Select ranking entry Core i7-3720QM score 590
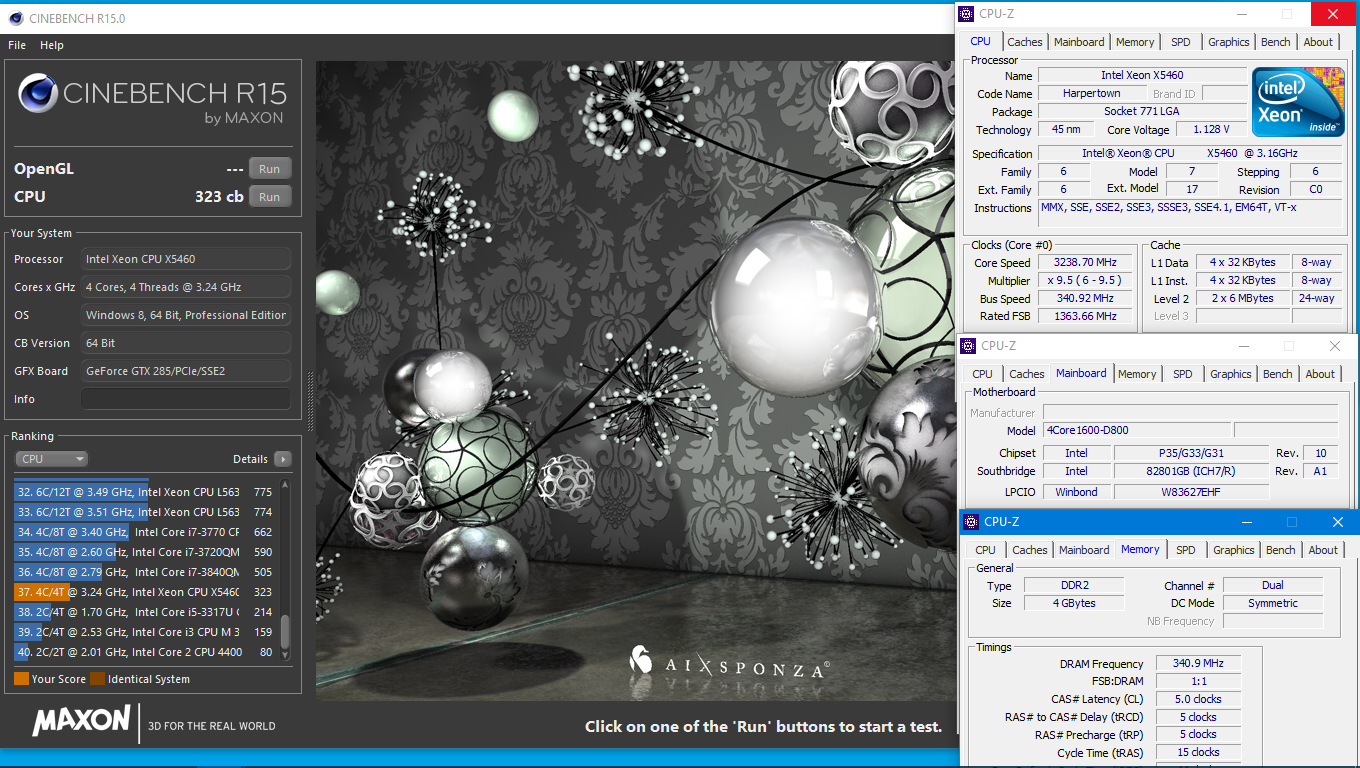 [x=144, y=552]
